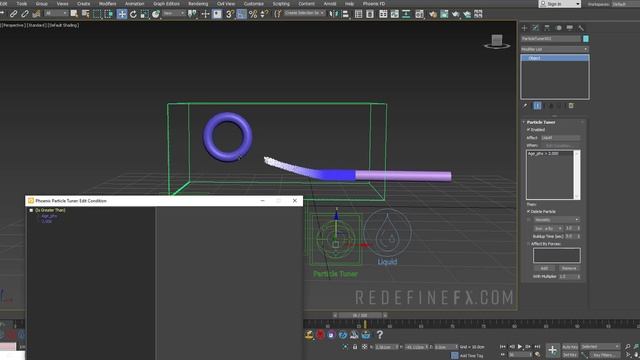Open the Affect Liquid dropdown
This screenshot has height=360, width=640.
pyautogui.click(x=560, y=138)
